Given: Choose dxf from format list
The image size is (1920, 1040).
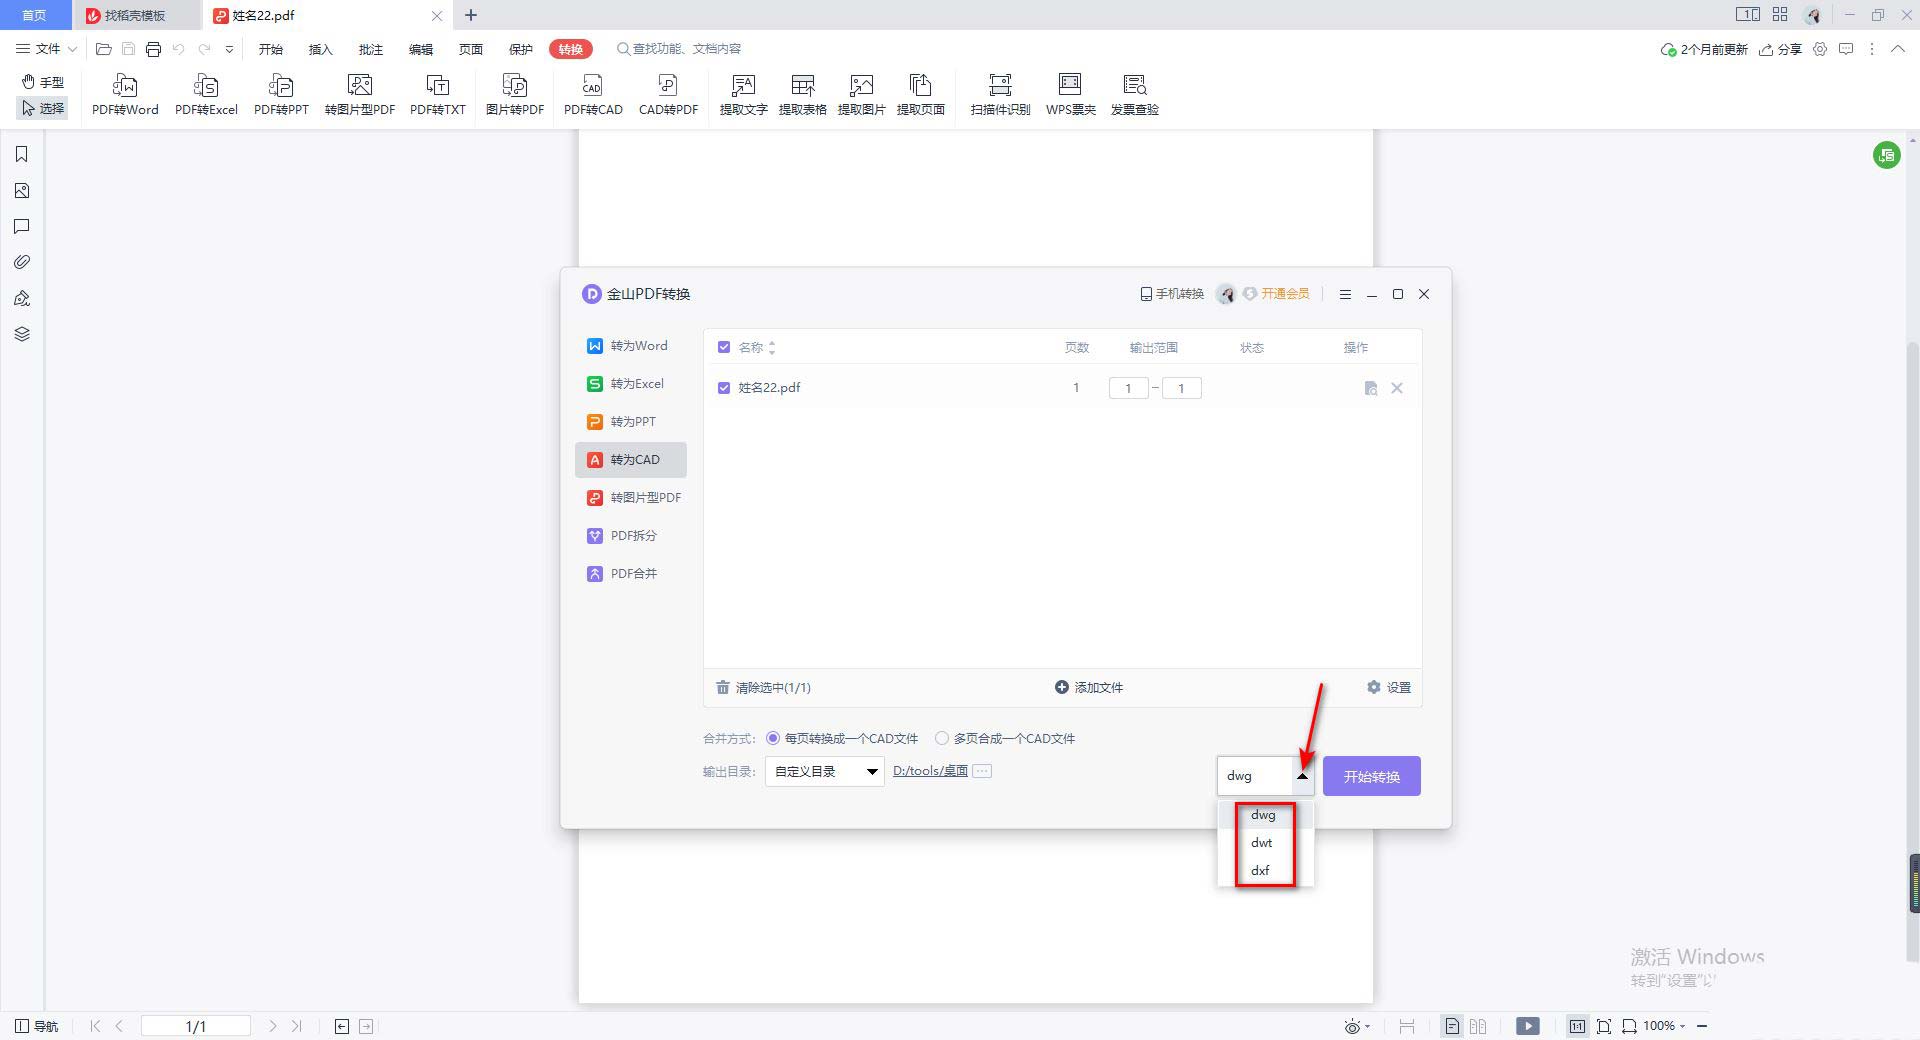Looking at the screenshot, I should click(x=1265, y=871).
